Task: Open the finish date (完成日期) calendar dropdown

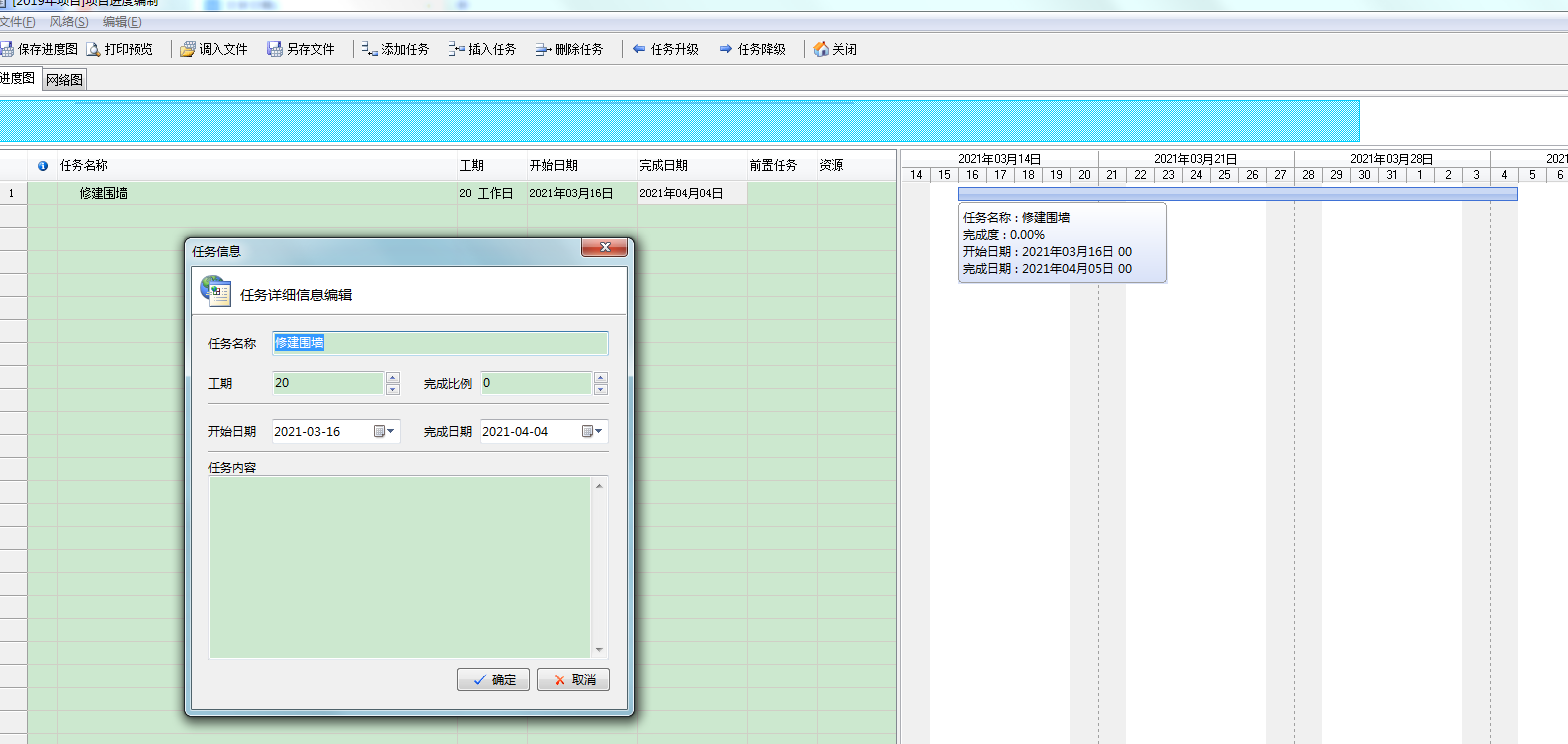Action: click(x=593, y=432)
